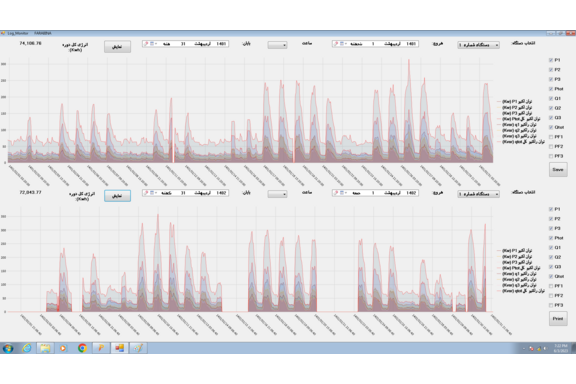Switch to the yellow P application in taskbar

coord(101,348)
